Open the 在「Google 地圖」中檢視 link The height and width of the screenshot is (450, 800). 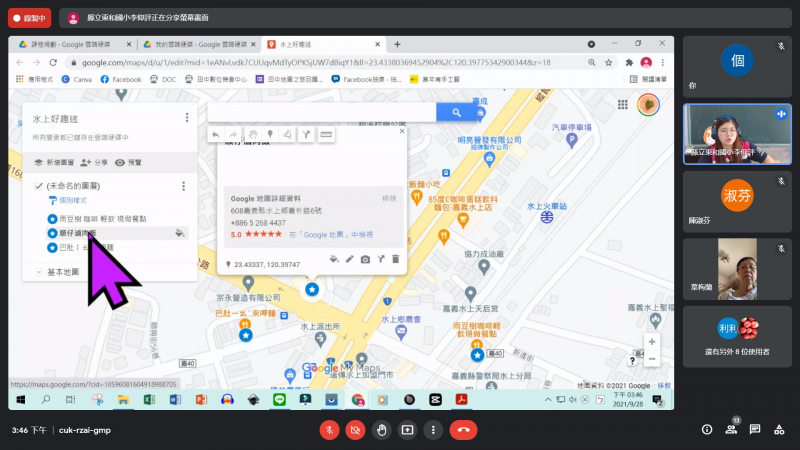click(x=331, y=235)
